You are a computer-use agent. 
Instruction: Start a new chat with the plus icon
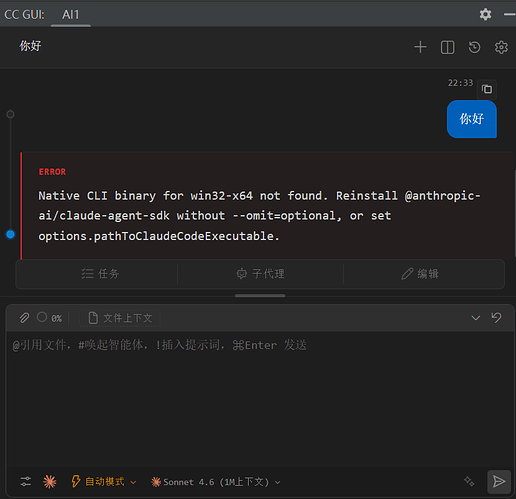click(420, 47)
